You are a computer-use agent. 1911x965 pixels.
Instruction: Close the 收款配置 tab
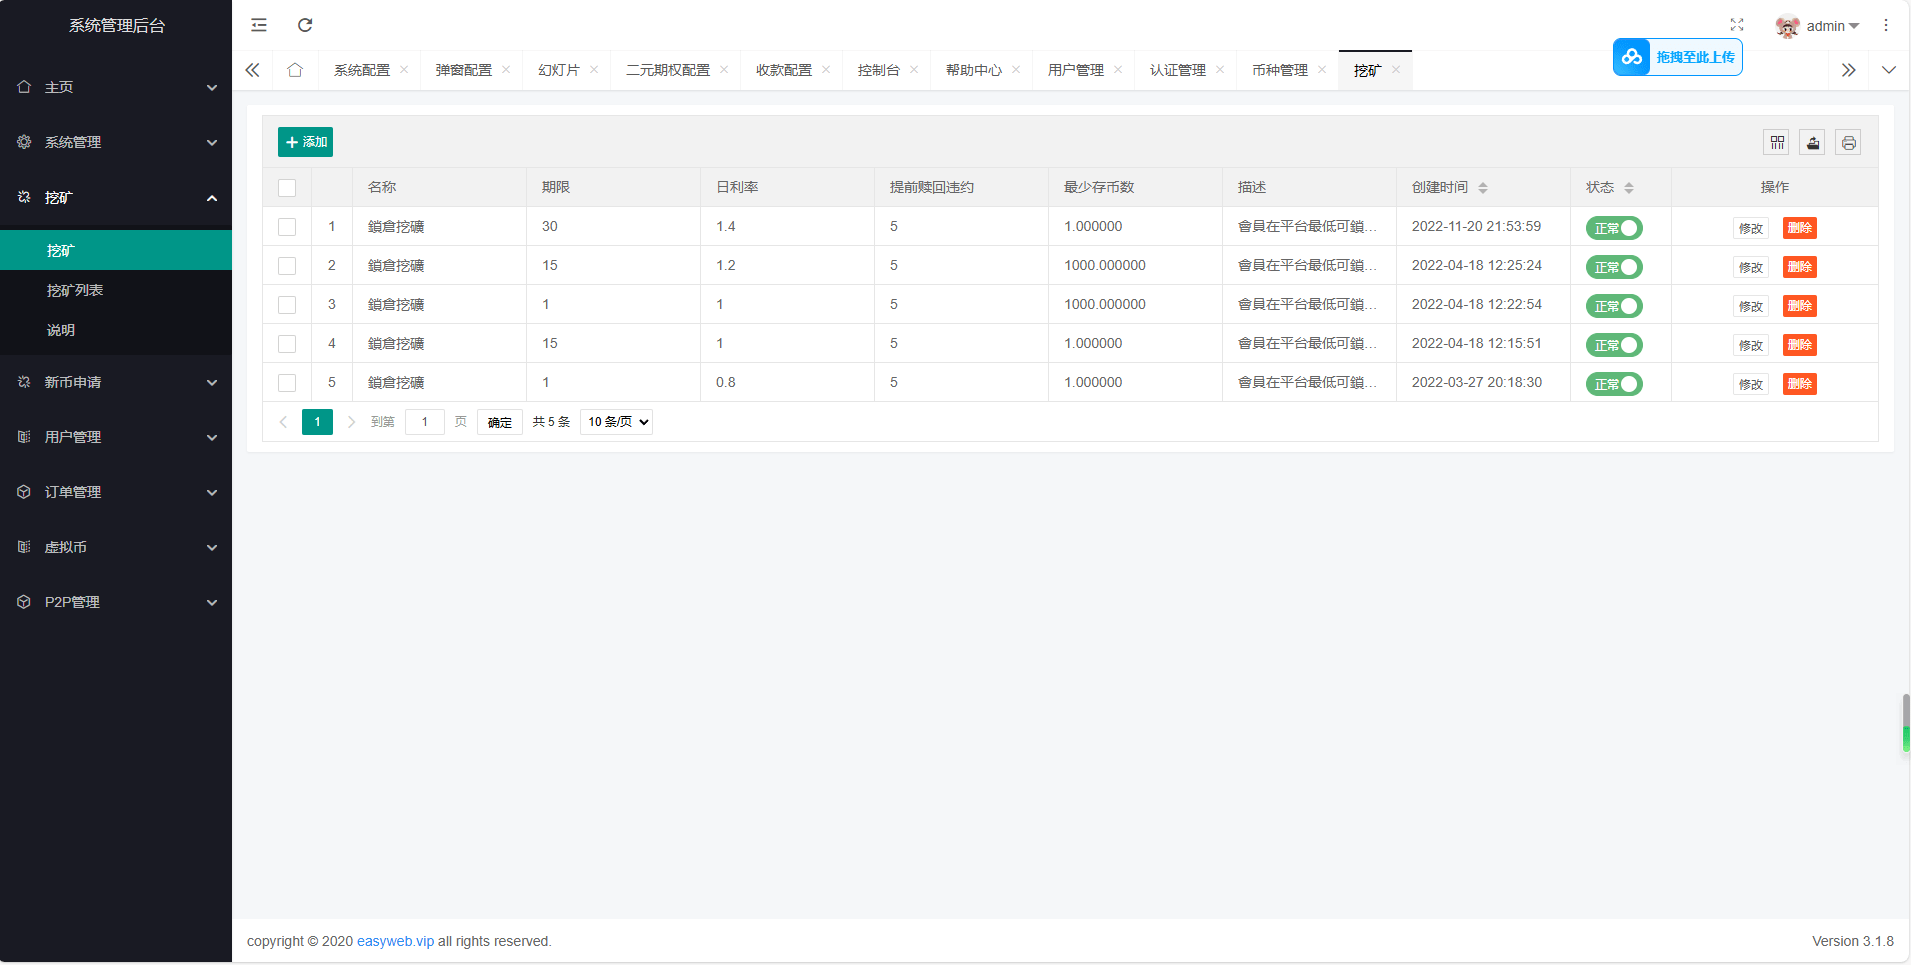[x=826, y=69]
